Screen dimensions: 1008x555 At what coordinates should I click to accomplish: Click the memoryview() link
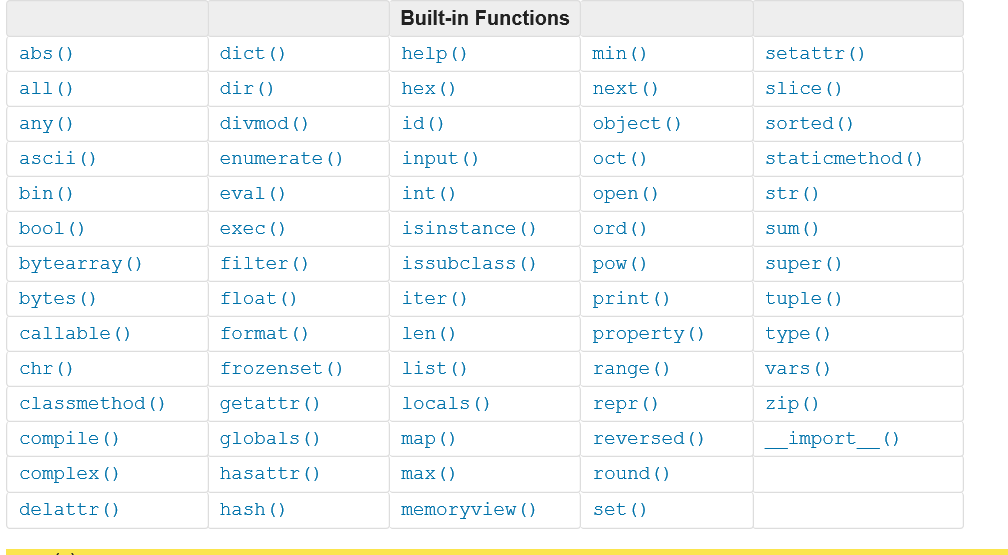[469, 509]
